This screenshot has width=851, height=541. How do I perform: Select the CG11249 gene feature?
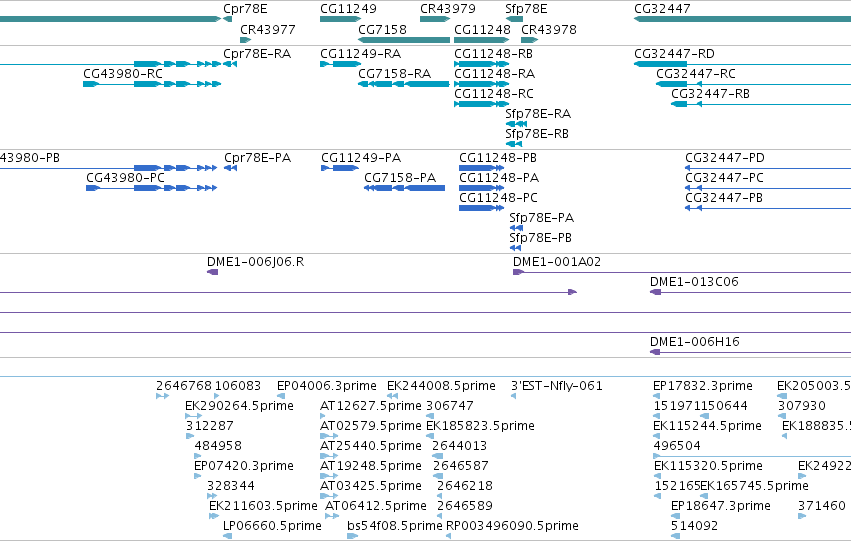coord(340,19)
